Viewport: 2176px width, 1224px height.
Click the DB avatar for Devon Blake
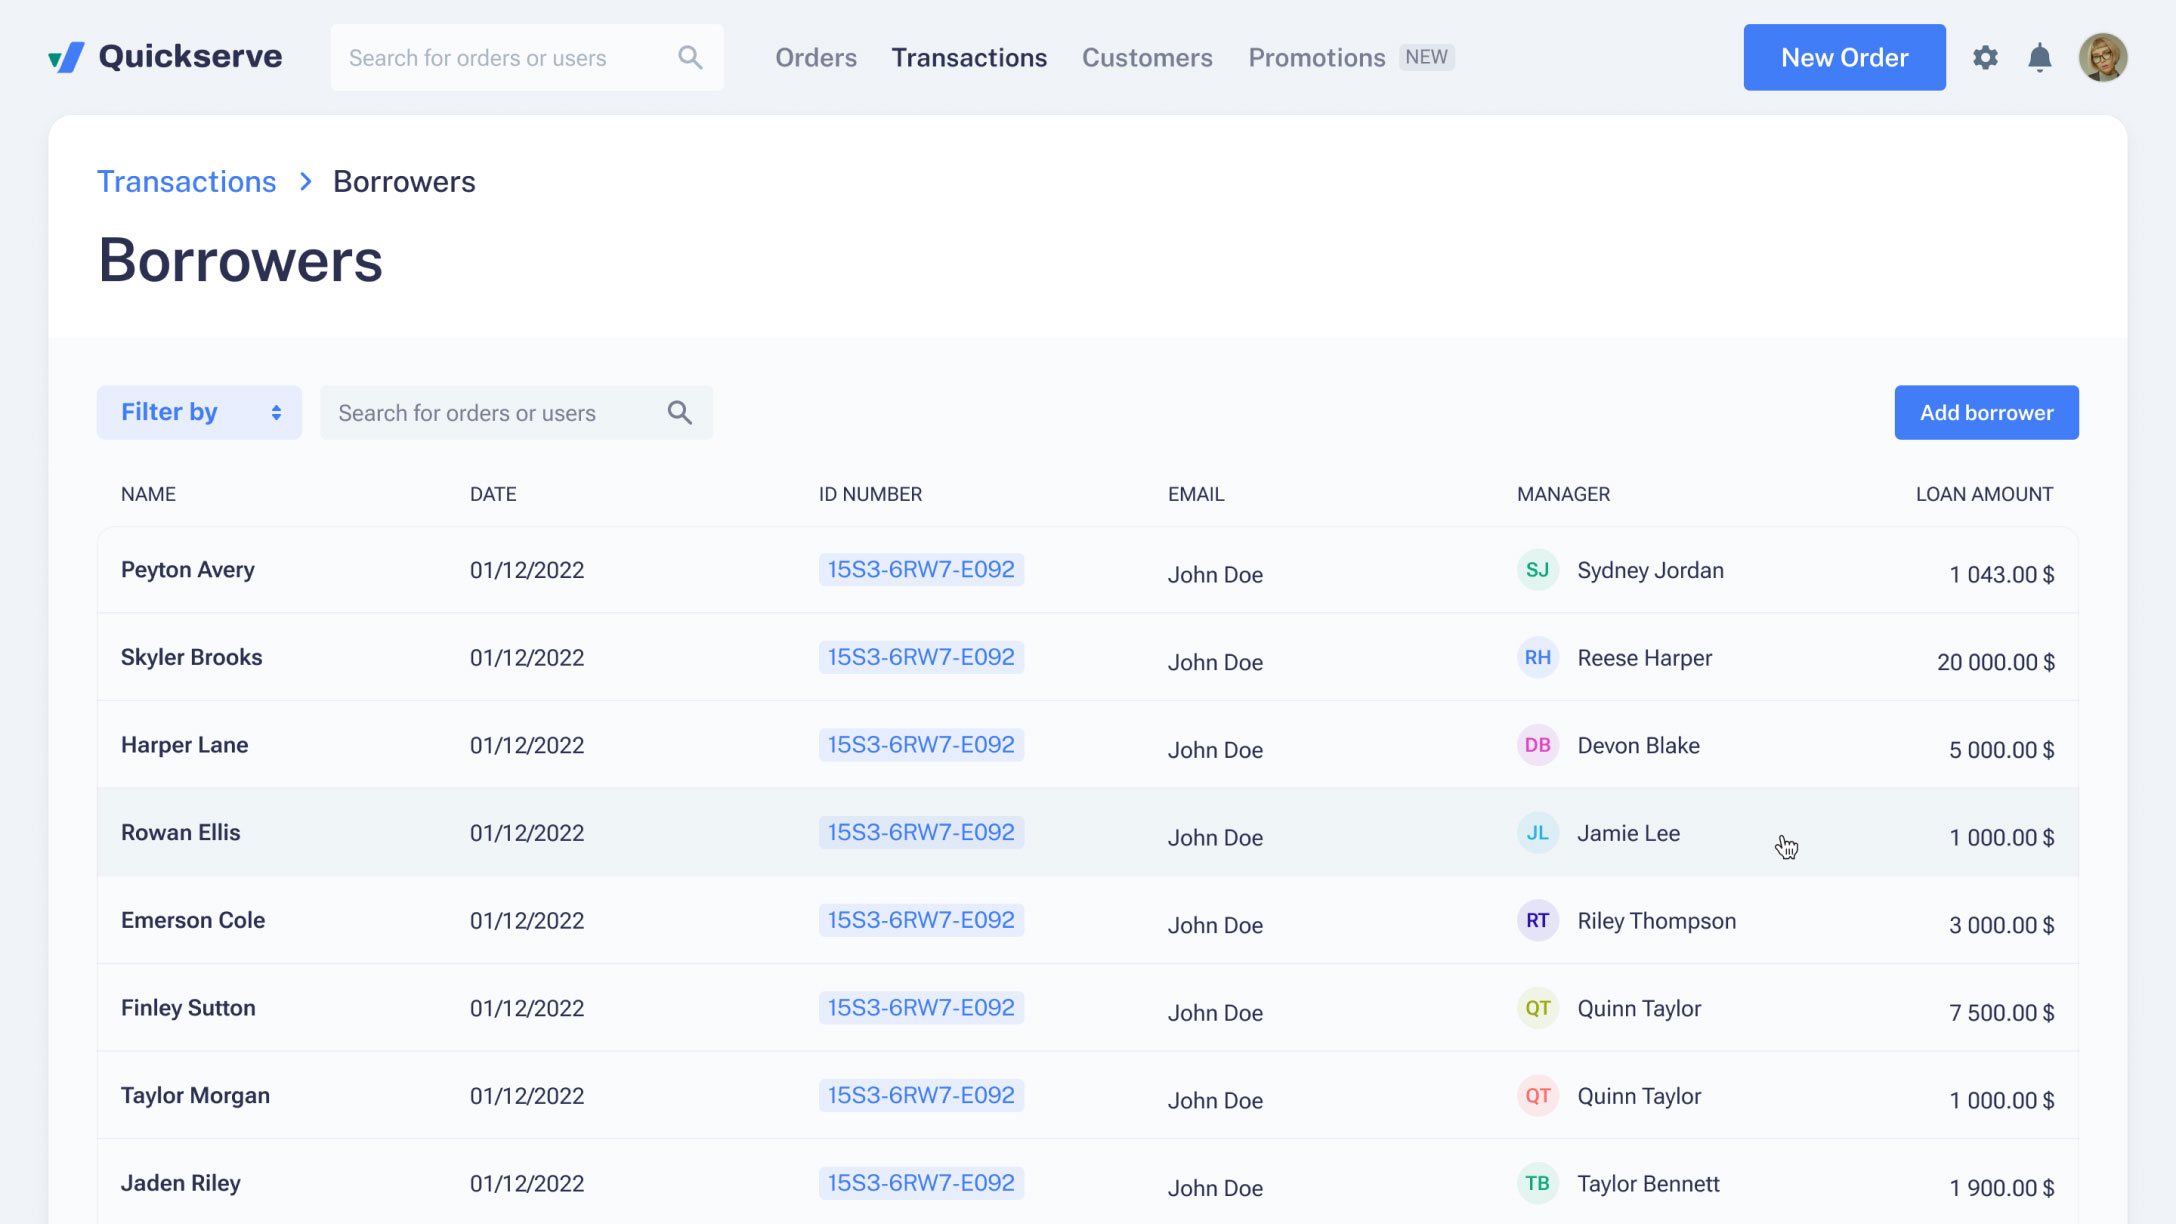pyautogui.click(x=1537, y=745)
